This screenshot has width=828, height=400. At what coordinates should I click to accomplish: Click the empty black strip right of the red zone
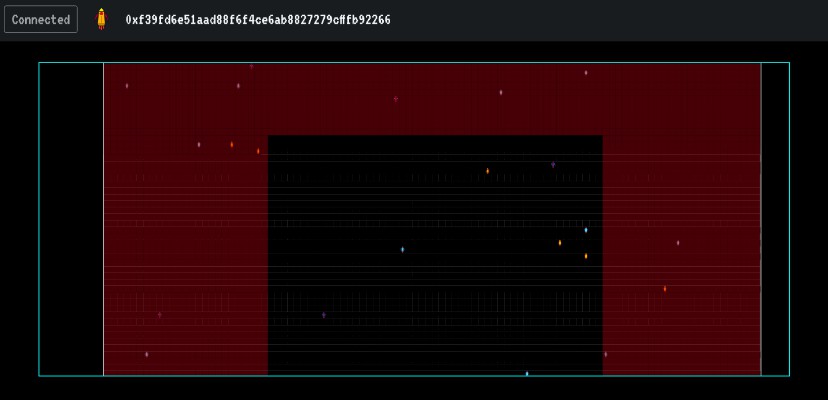(775, 220)
